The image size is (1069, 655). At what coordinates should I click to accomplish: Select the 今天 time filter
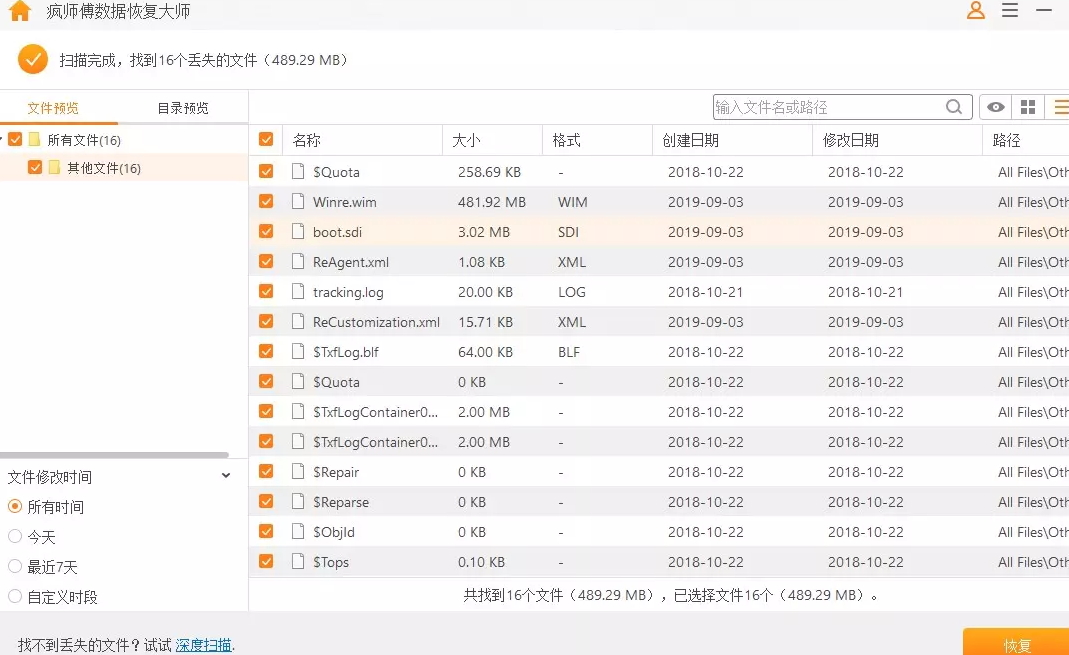point(15,537)
